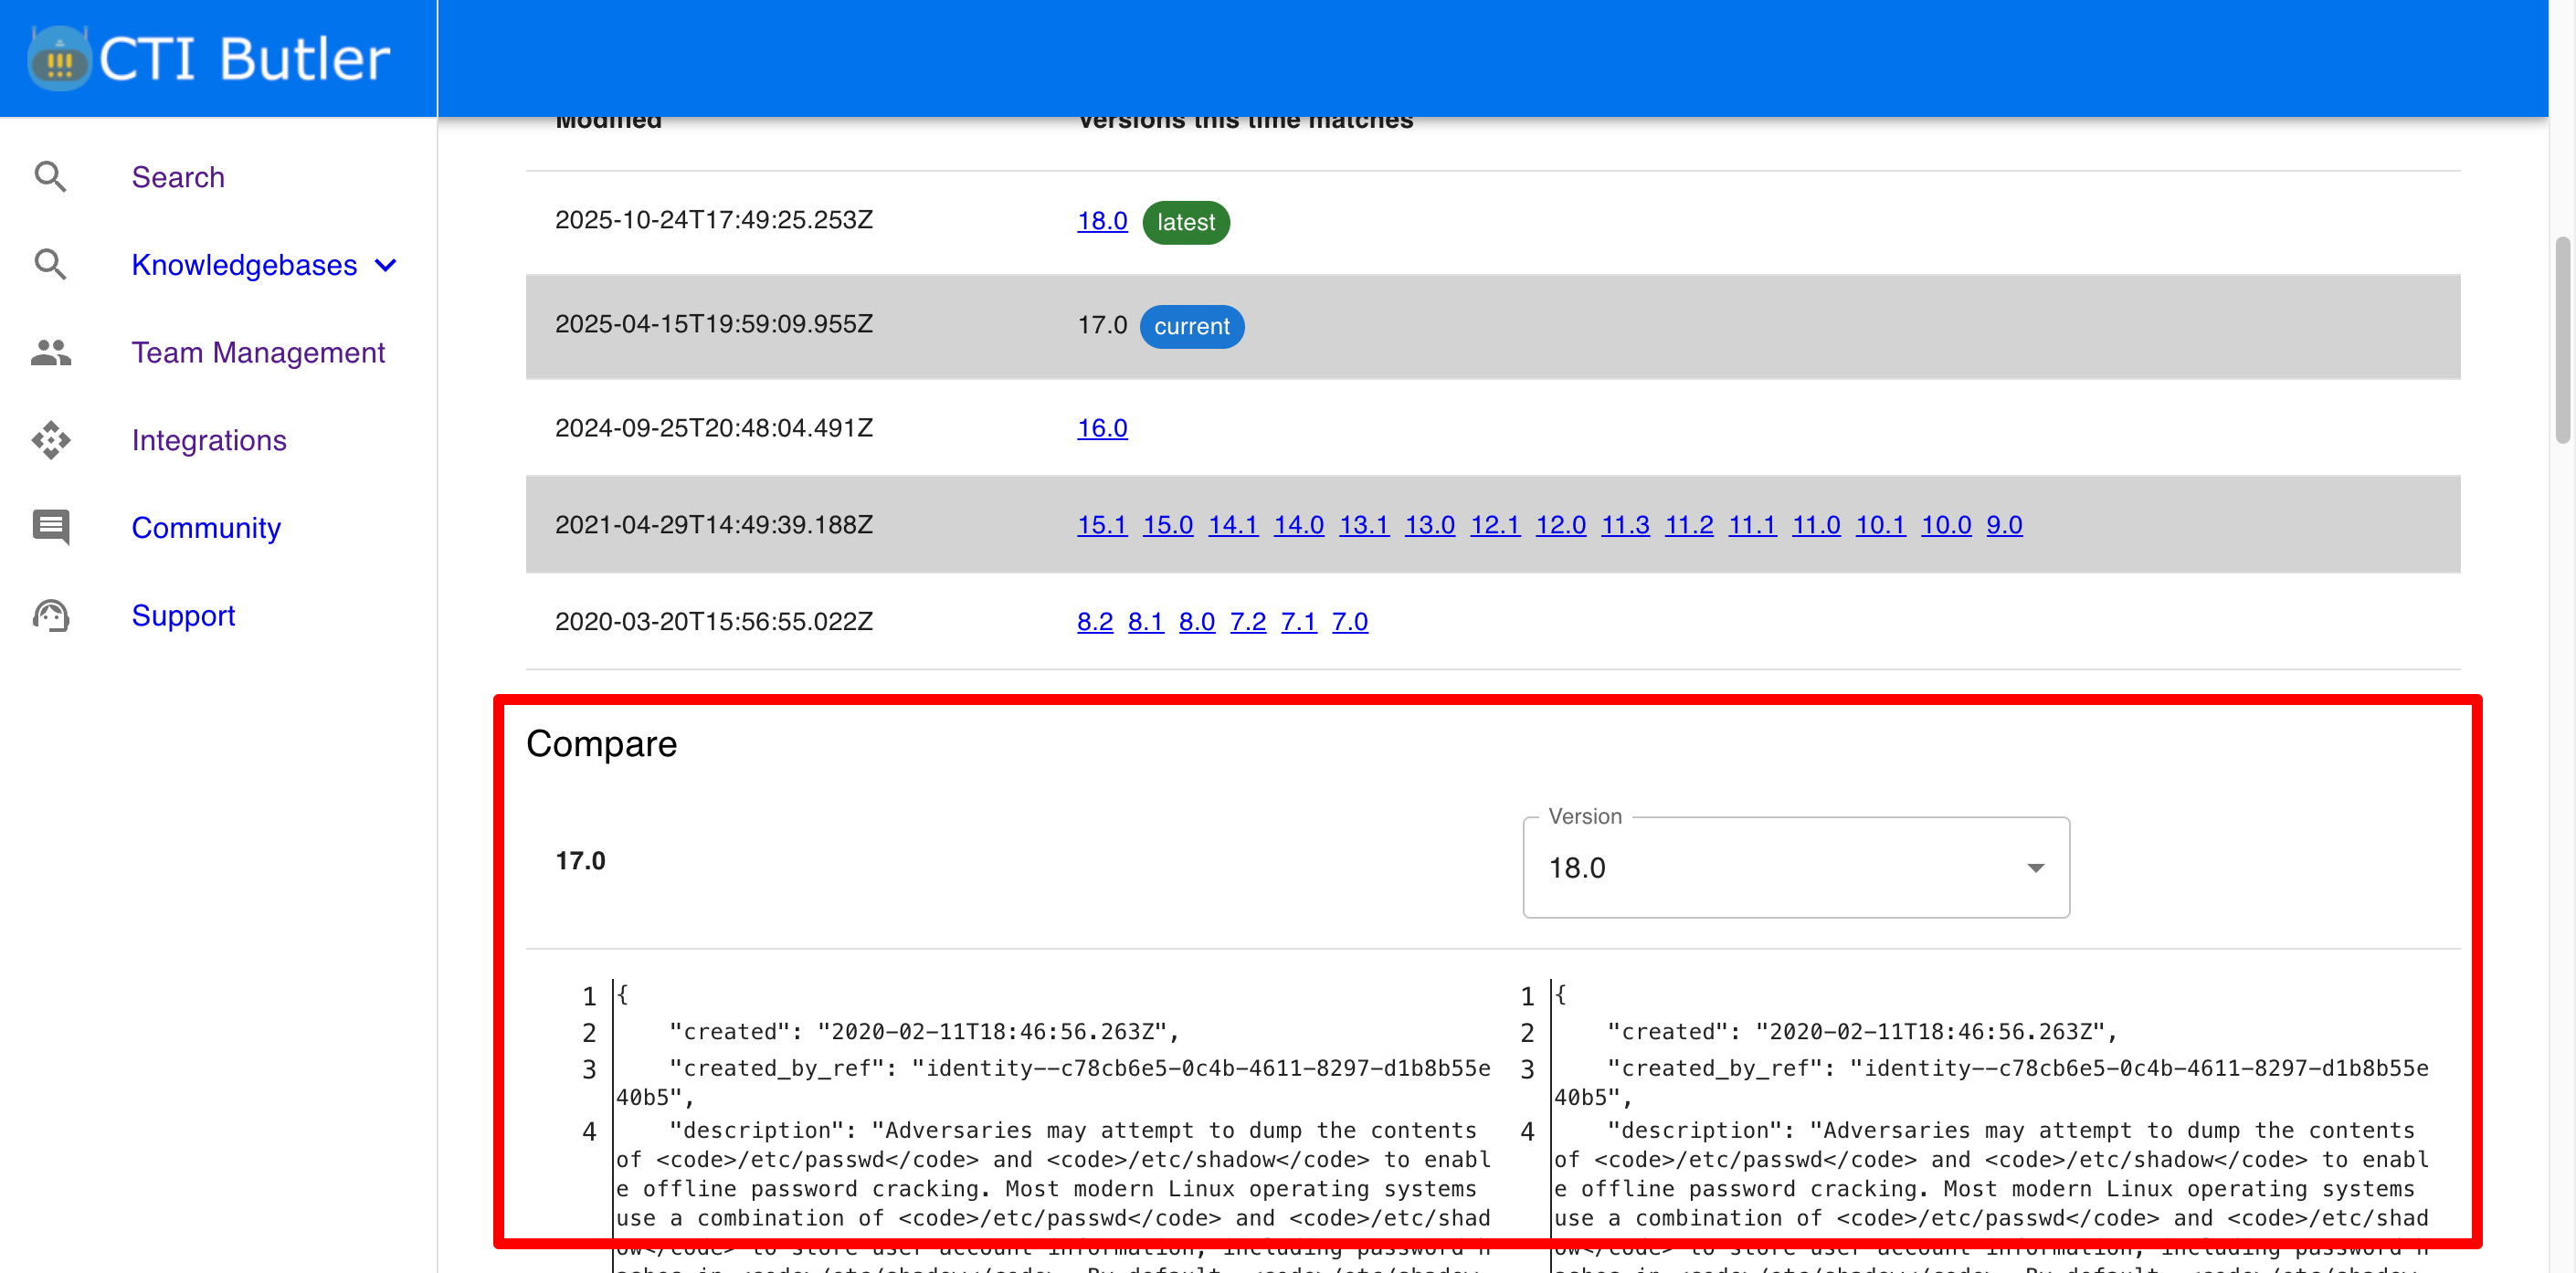
Task: Expand the Knowledgebases chevron
Action: click(x=386, y=265)
